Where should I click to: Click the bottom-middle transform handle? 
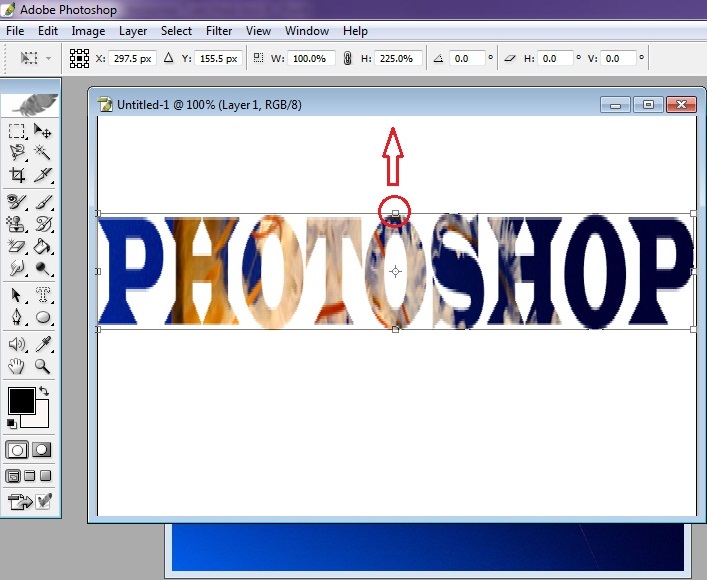tap(395, 330)
